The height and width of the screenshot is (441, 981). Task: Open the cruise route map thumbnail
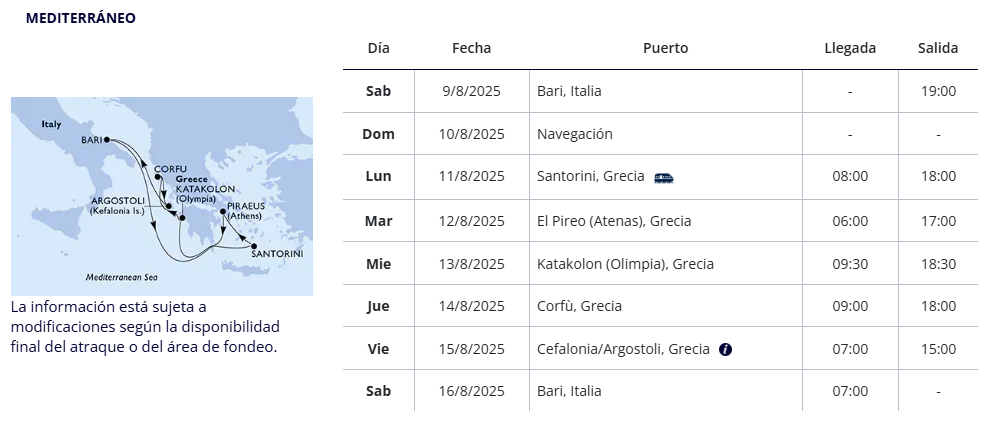click(162, 196)
